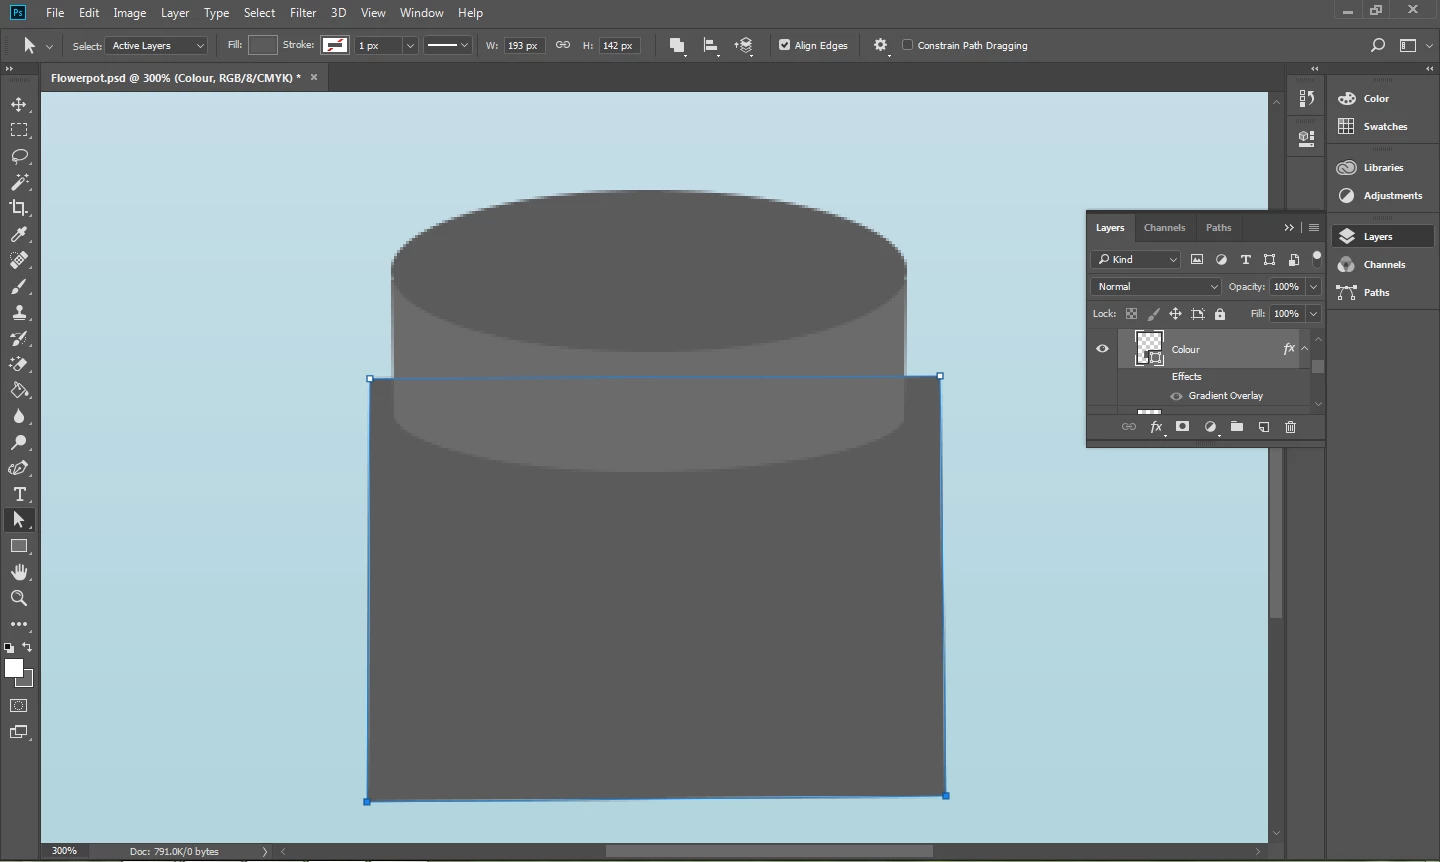This screenshot has height=862, width=1440.
Task: Select the Move tool
Action: pyautogui.click(x=19, y=104)
